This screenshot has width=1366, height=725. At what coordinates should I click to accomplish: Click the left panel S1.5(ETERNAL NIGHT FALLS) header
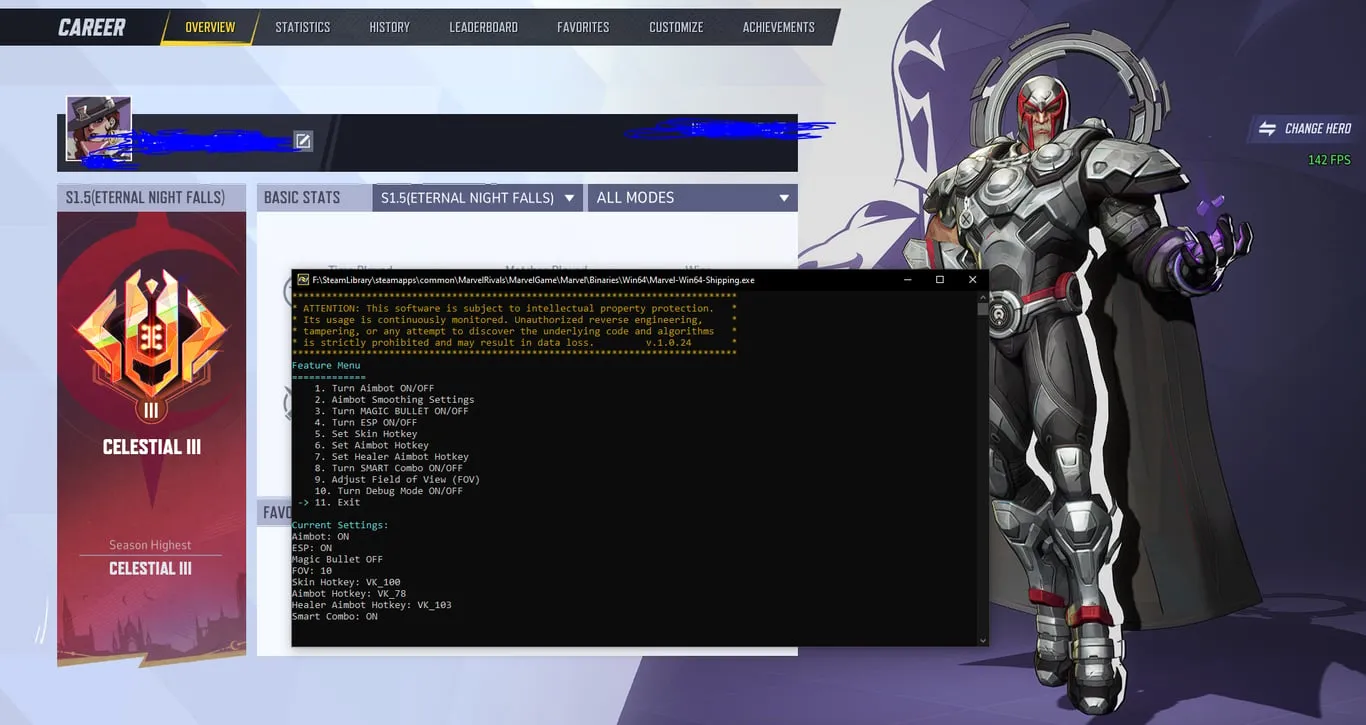pyautogui.click(x=151, y=198)
